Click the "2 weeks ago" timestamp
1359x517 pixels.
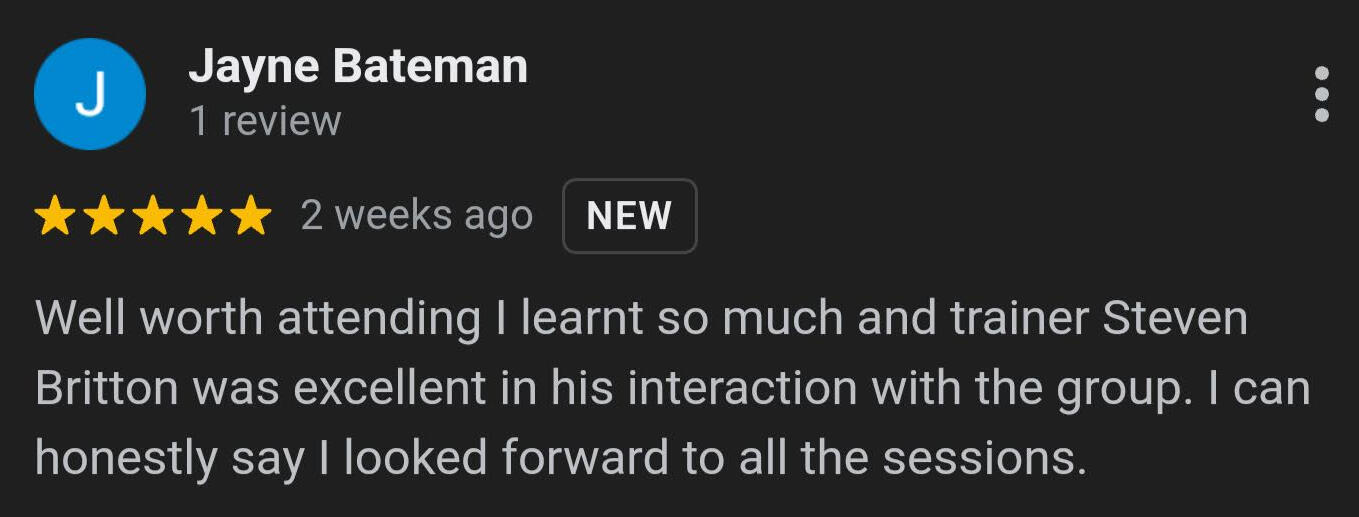click(x=417, y=216)
